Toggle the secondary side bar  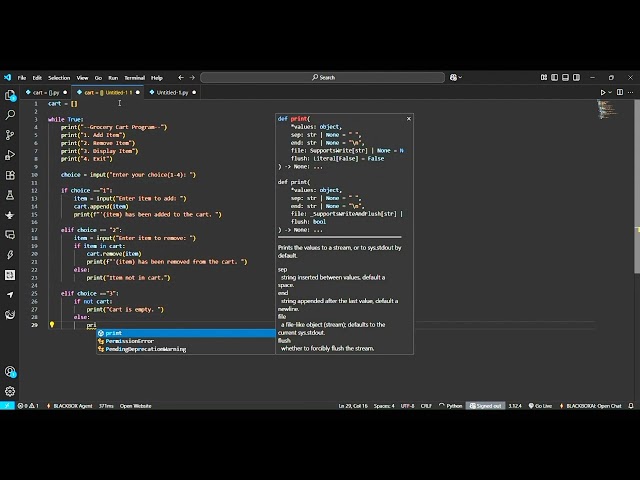click(x=576, y=77)
